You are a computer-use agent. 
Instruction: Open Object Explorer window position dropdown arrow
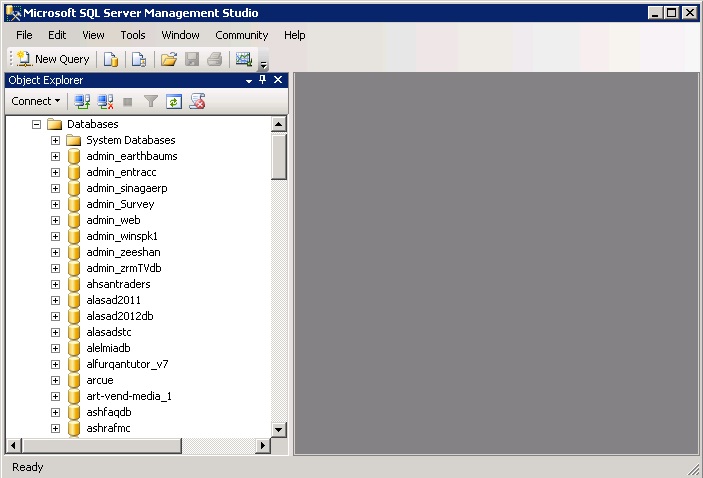(x=249, y=81)
